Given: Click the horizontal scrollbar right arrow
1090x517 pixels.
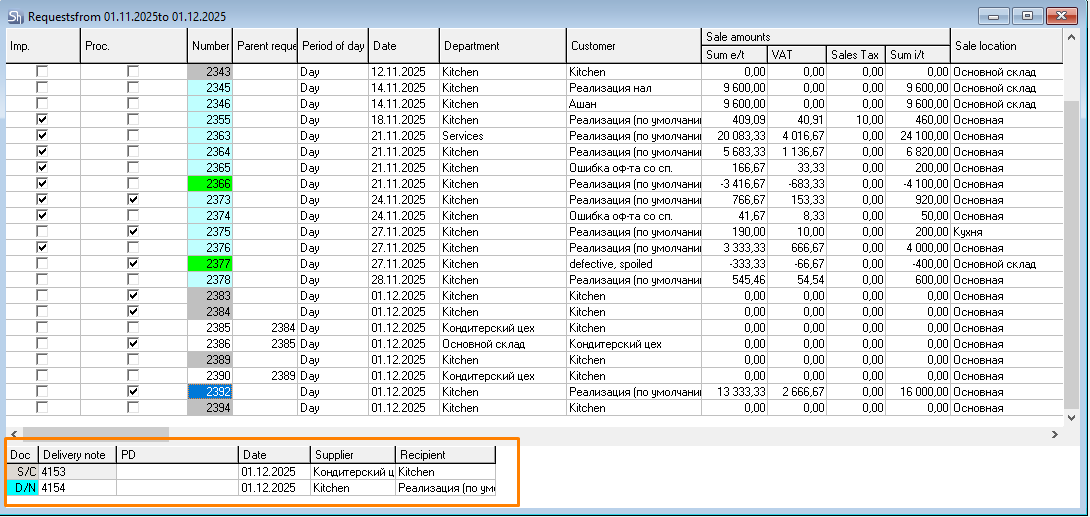Looking at the screenshot, I should (1056, 434).
